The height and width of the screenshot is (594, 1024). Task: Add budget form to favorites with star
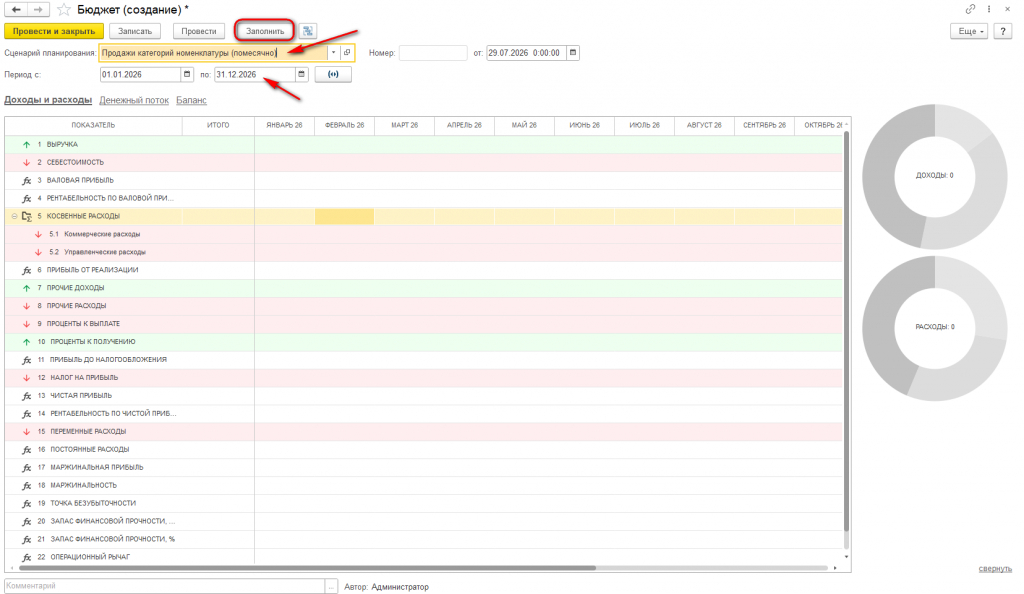click(x=63, y=10)
